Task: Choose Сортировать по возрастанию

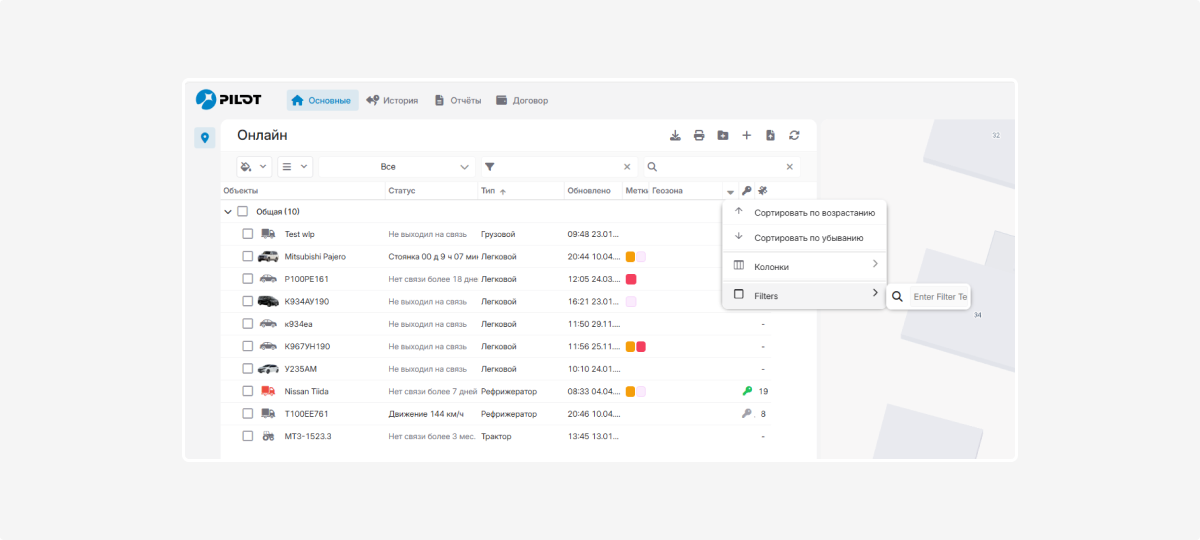Action: pos(814,213)
